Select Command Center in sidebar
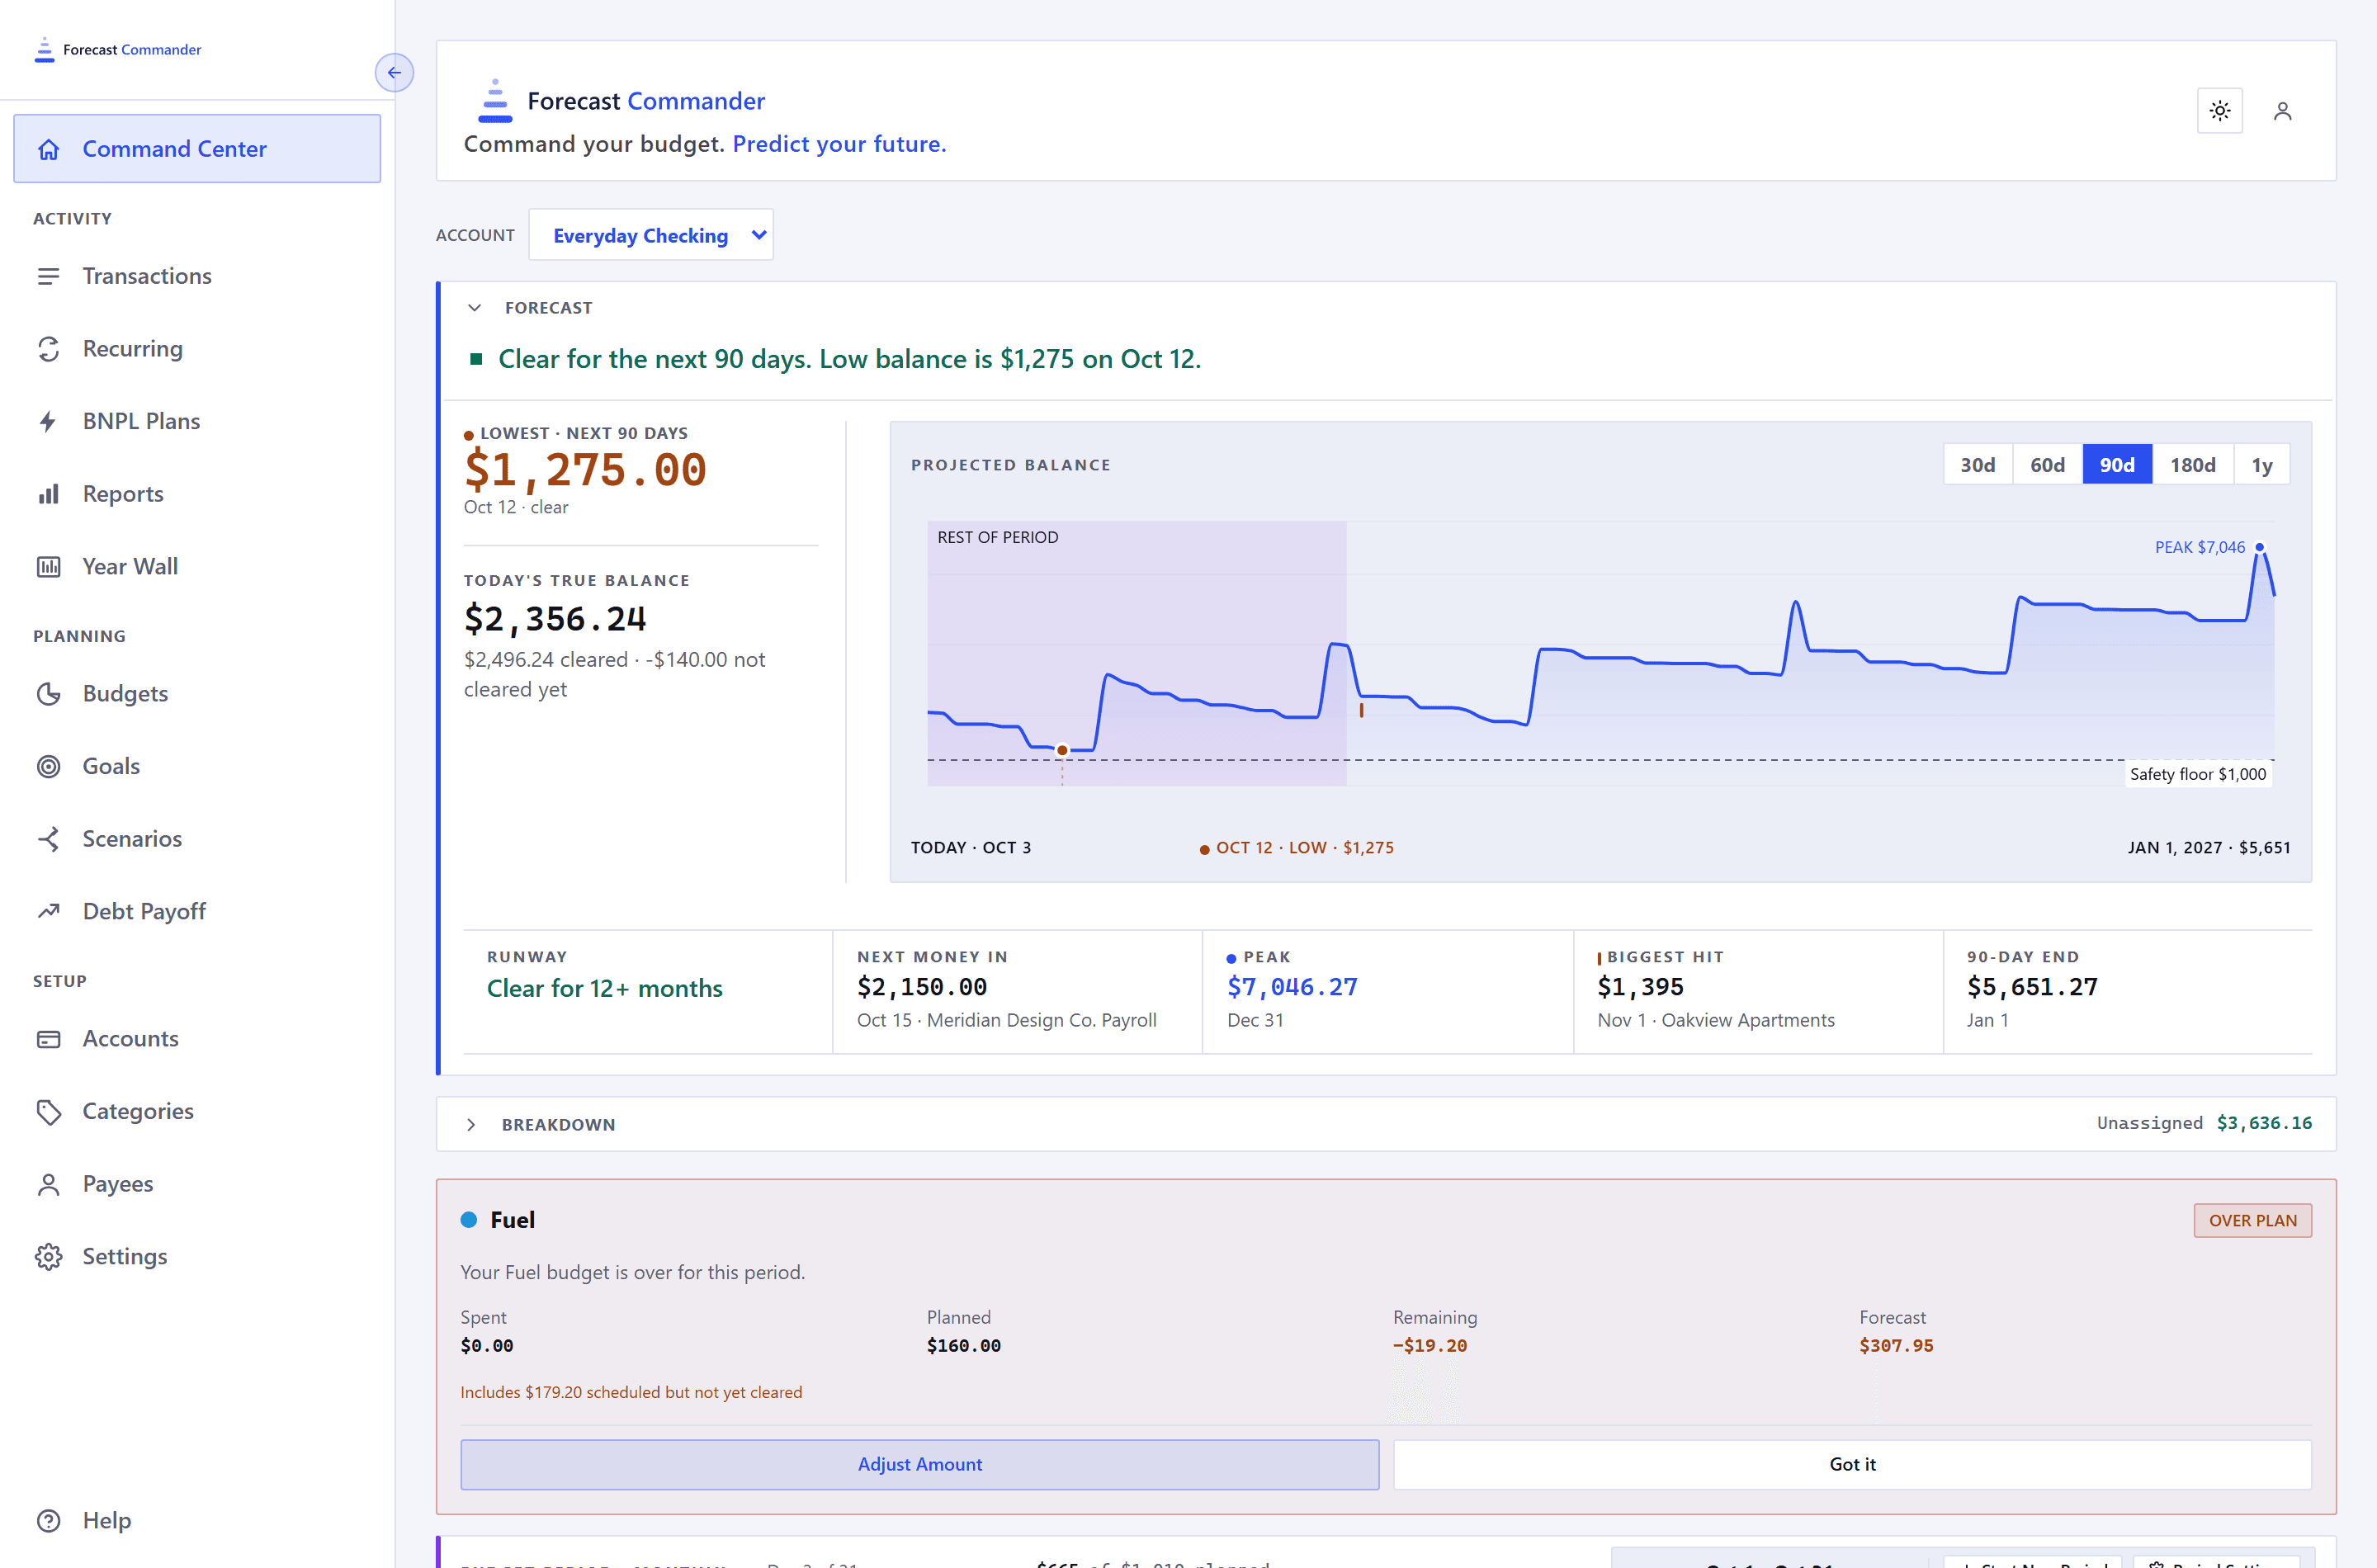Image resolution: width=2377 pixels, height=1568 pixels. [x=197, y=149]
